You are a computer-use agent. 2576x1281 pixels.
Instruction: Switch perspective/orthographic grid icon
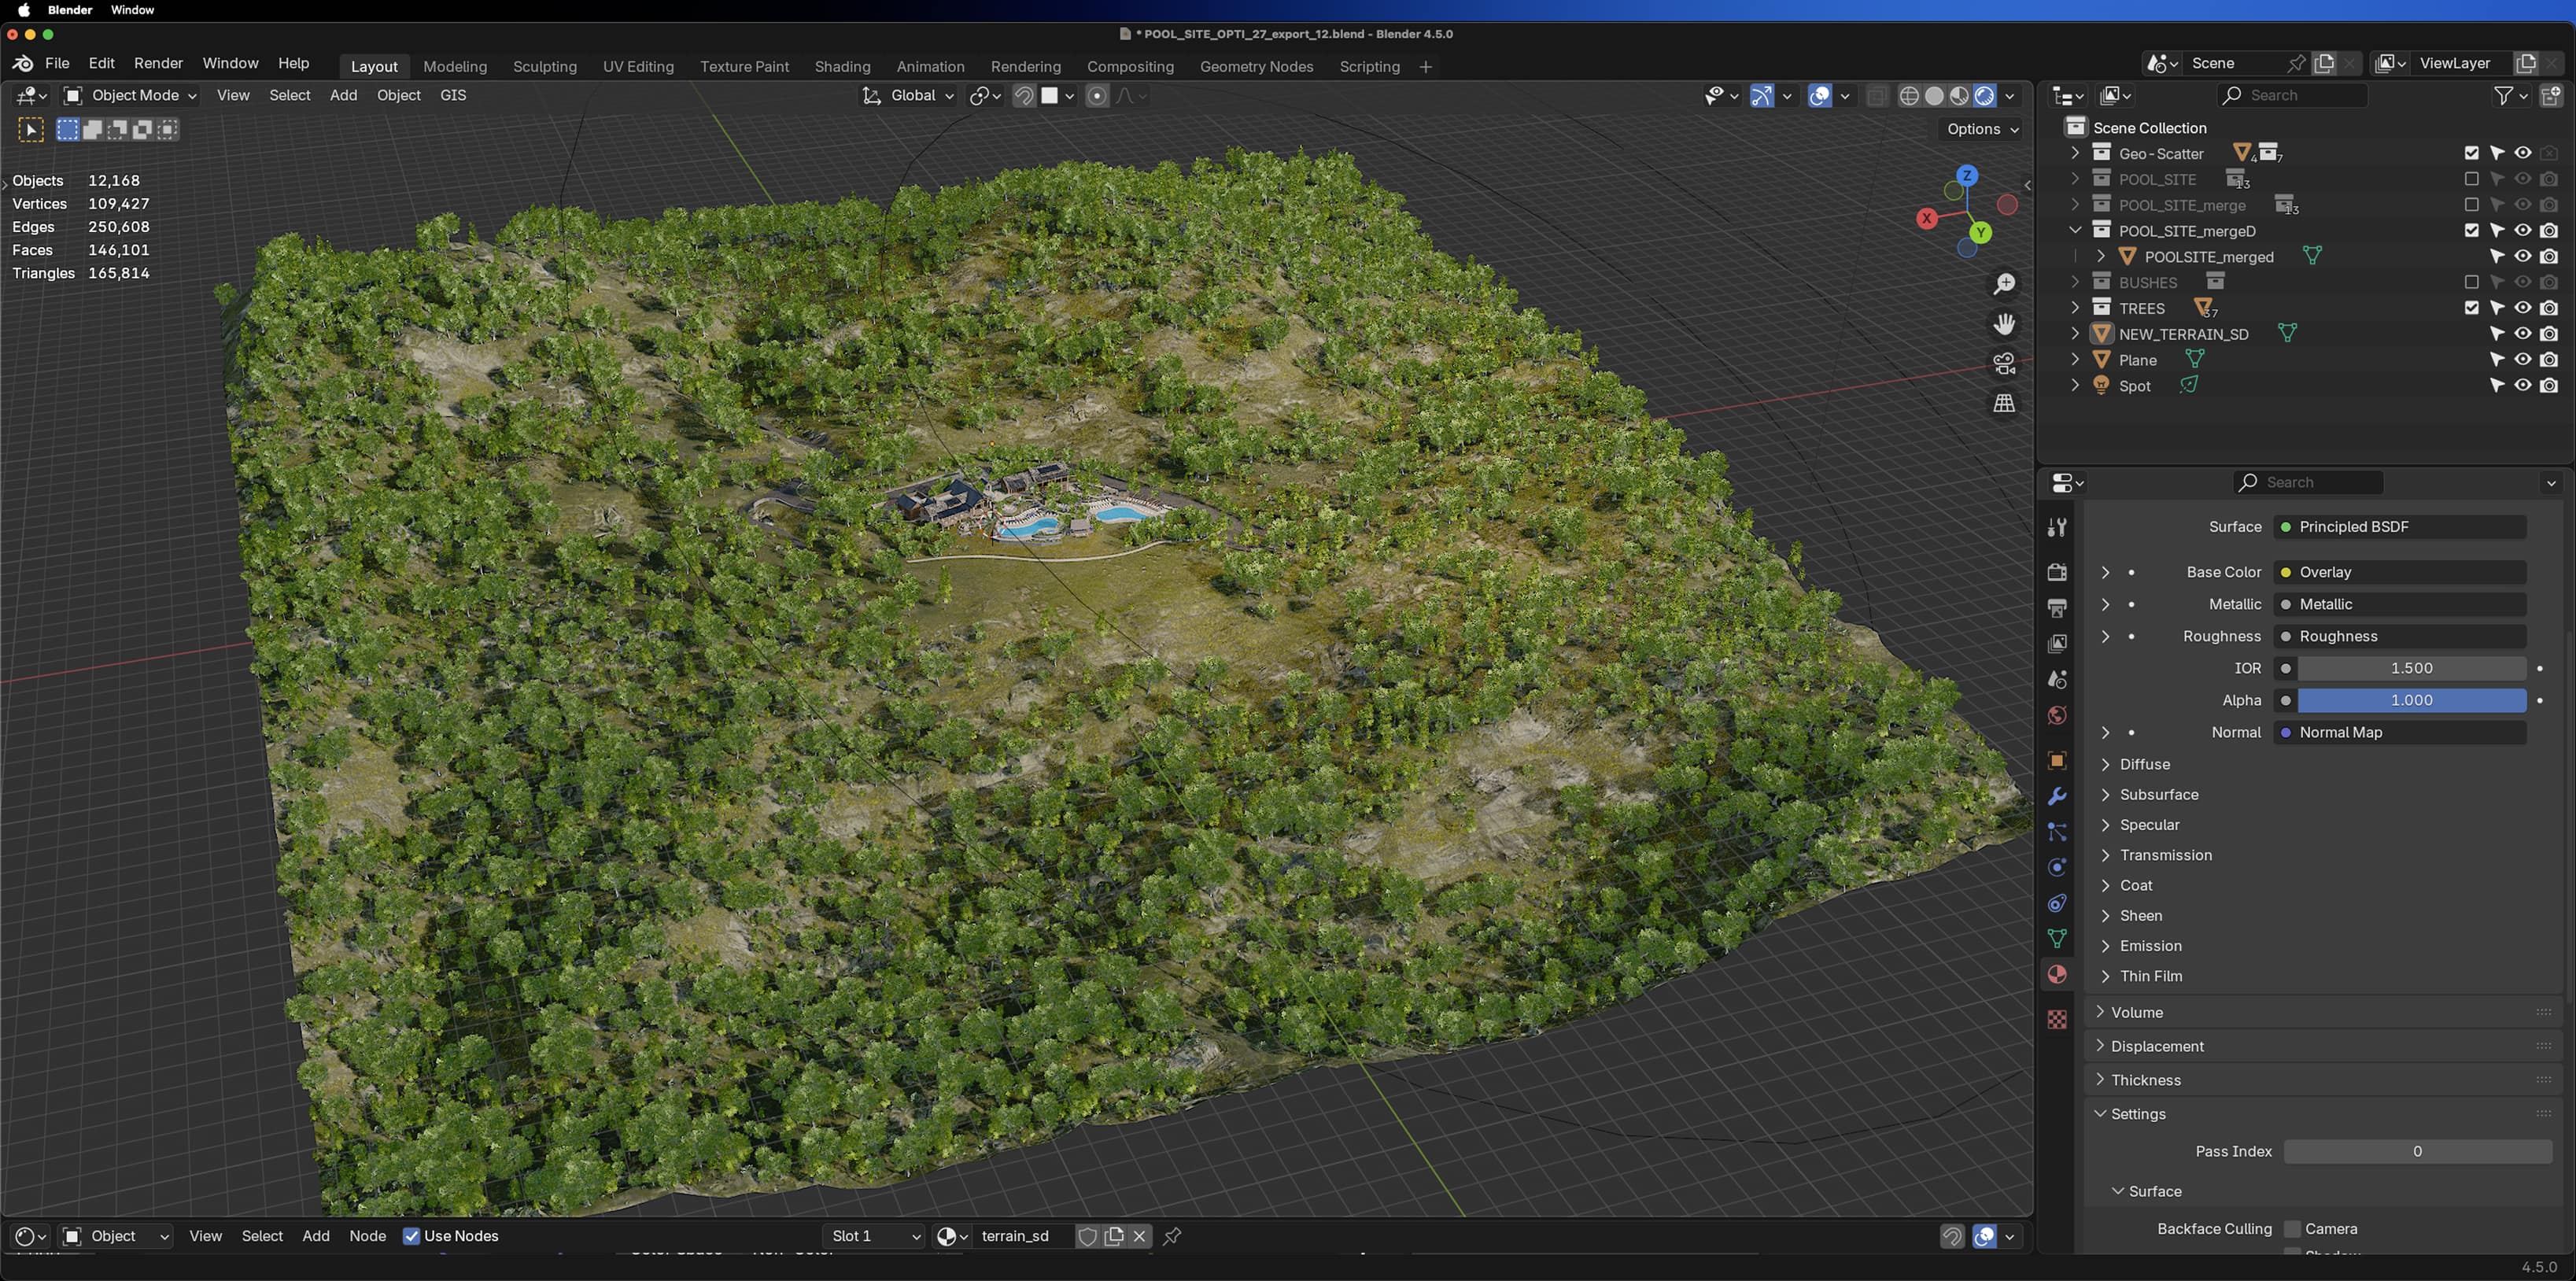click(2004, 403)
